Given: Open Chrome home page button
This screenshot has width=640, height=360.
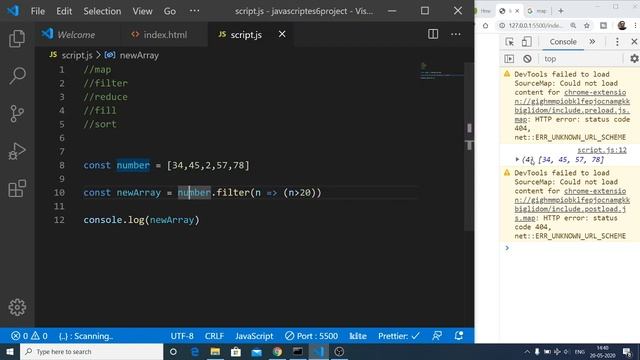Looking at the screenshot, I should [x=485, y=26].
